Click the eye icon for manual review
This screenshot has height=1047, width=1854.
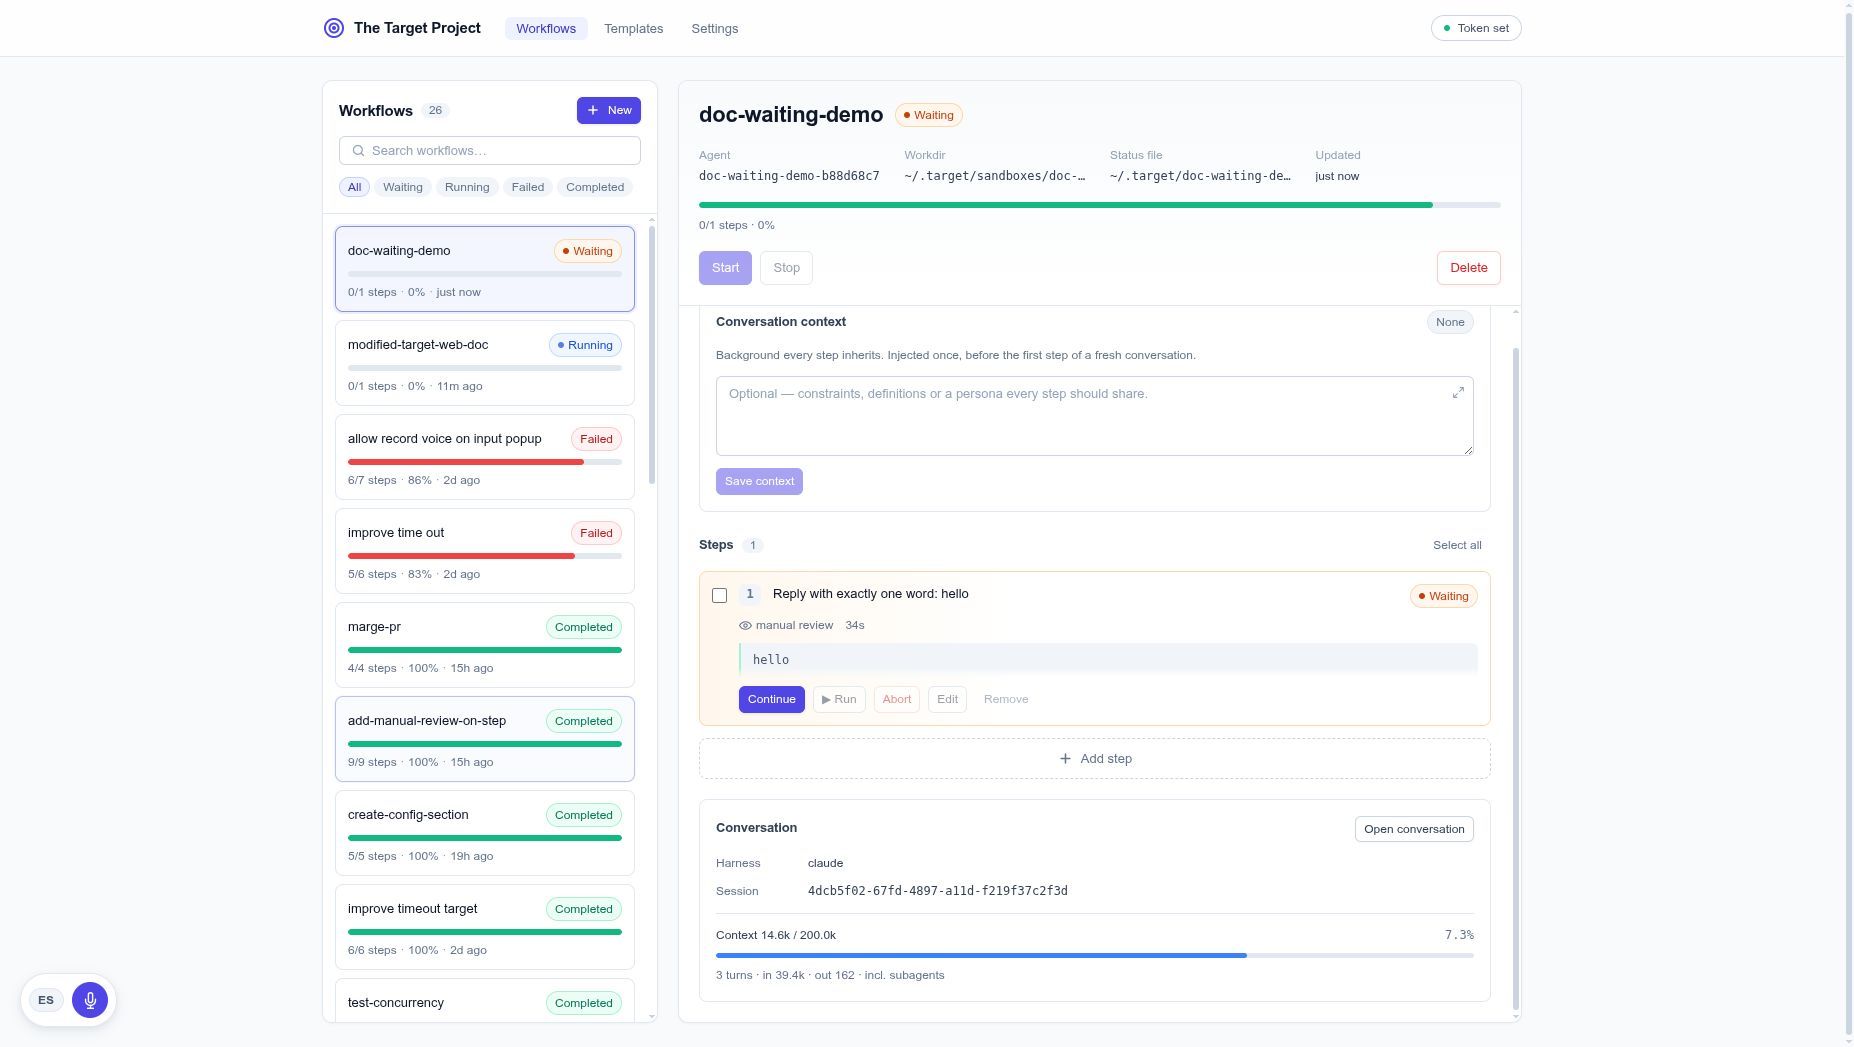coord(745,626)
